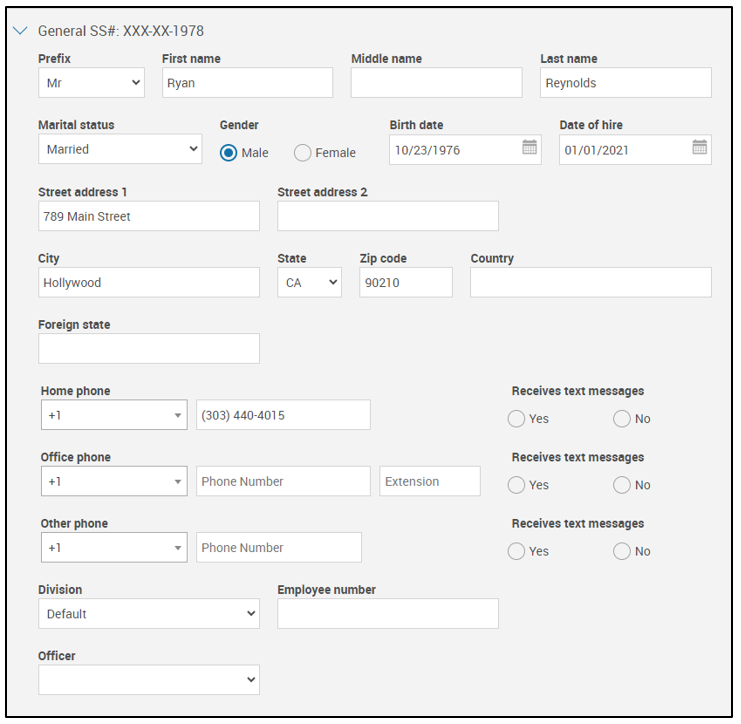Expand the Marital status dropdown

[x=120, y=149]
